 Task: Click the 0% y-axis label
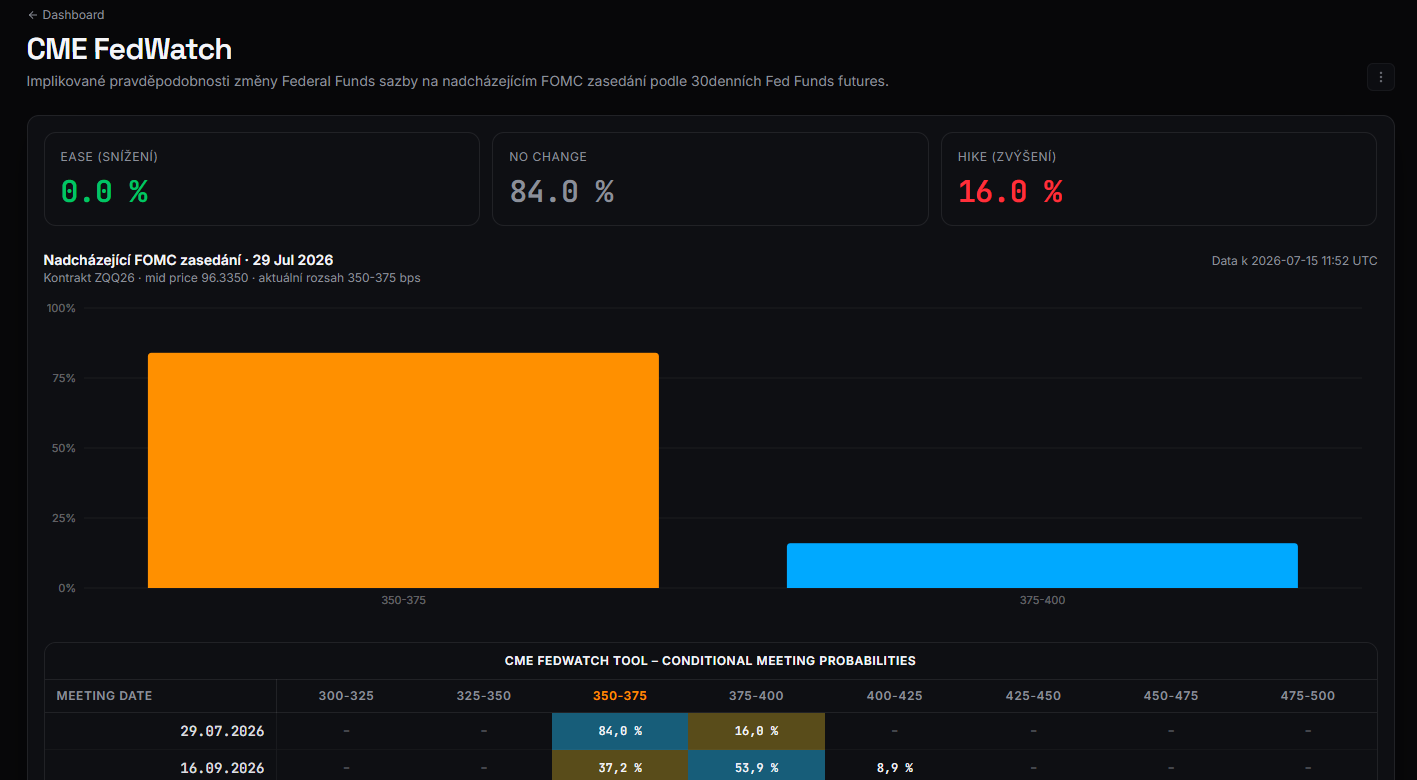click(67, 588)
